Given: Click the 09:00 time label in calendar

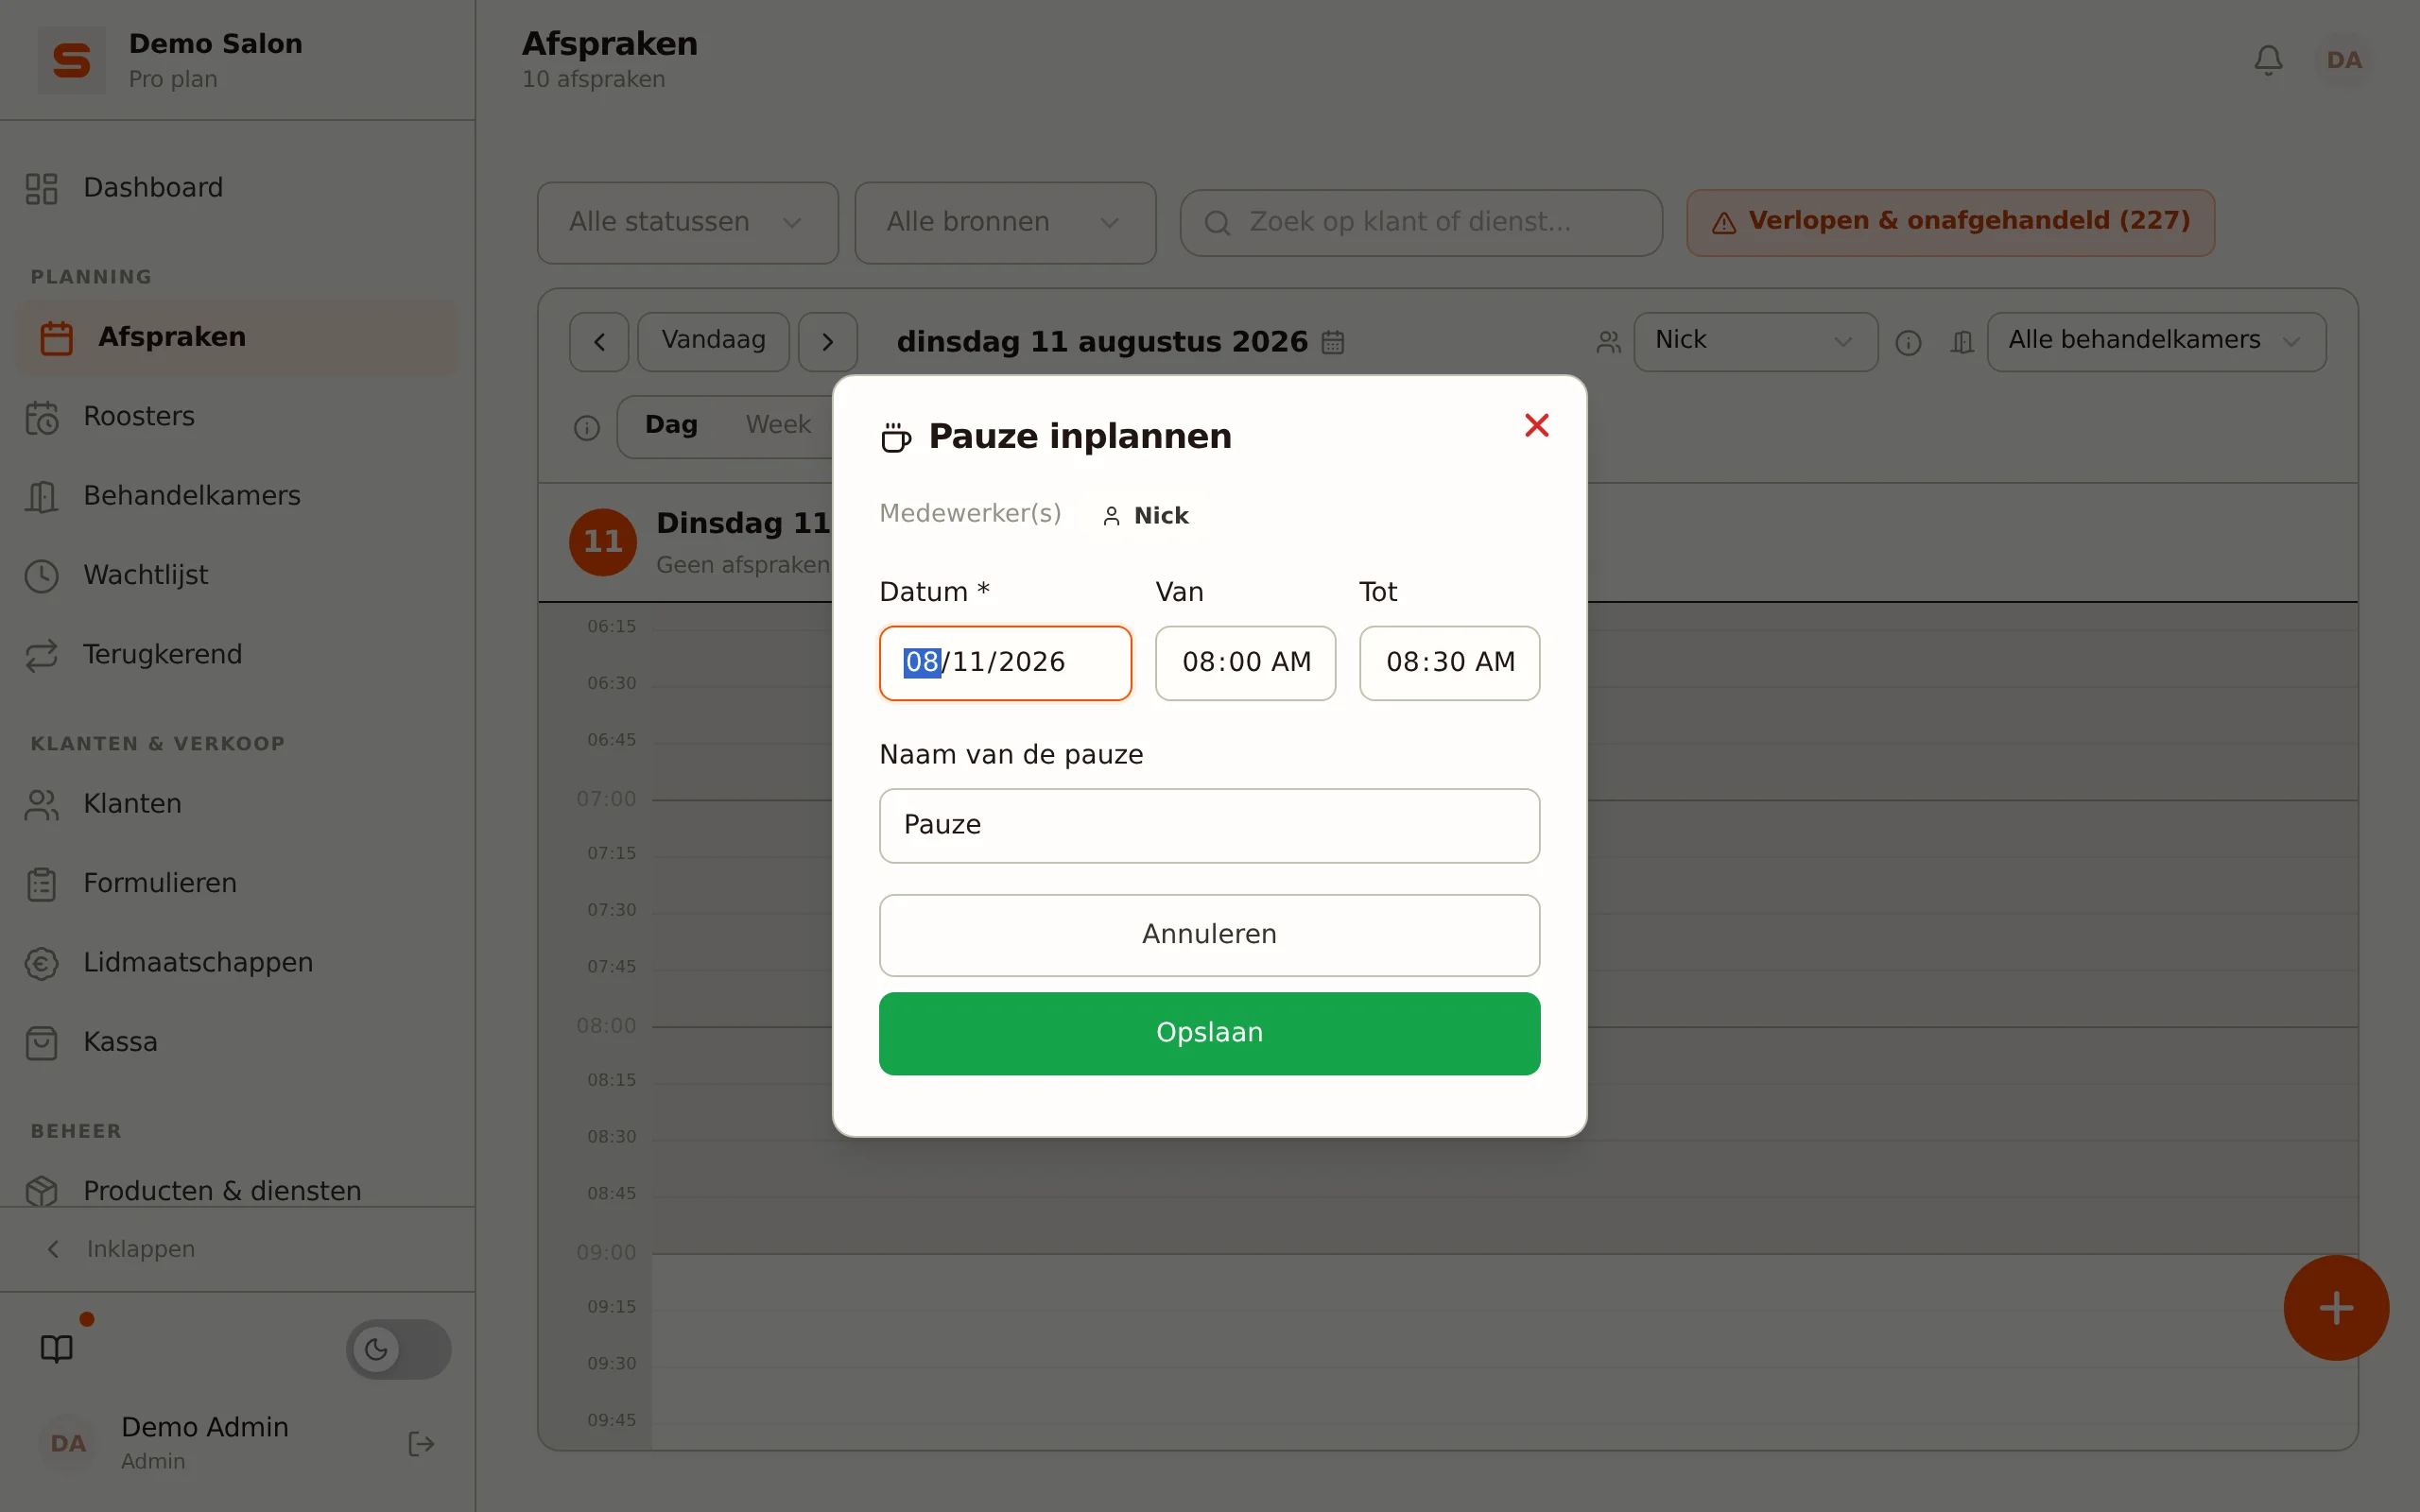Looking at the screenshot, I should [x=606, y=1253].
